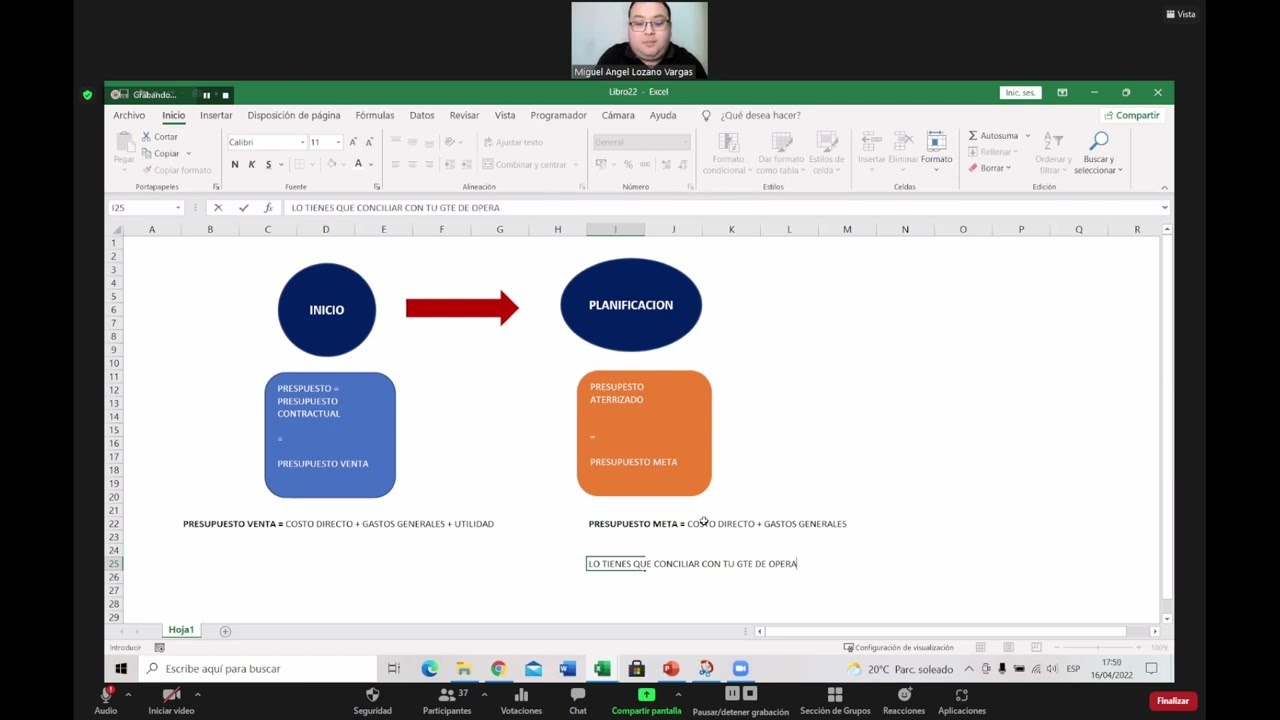
Task: Open the Vista ribbon tab
Action: click(x=505, y=115)
